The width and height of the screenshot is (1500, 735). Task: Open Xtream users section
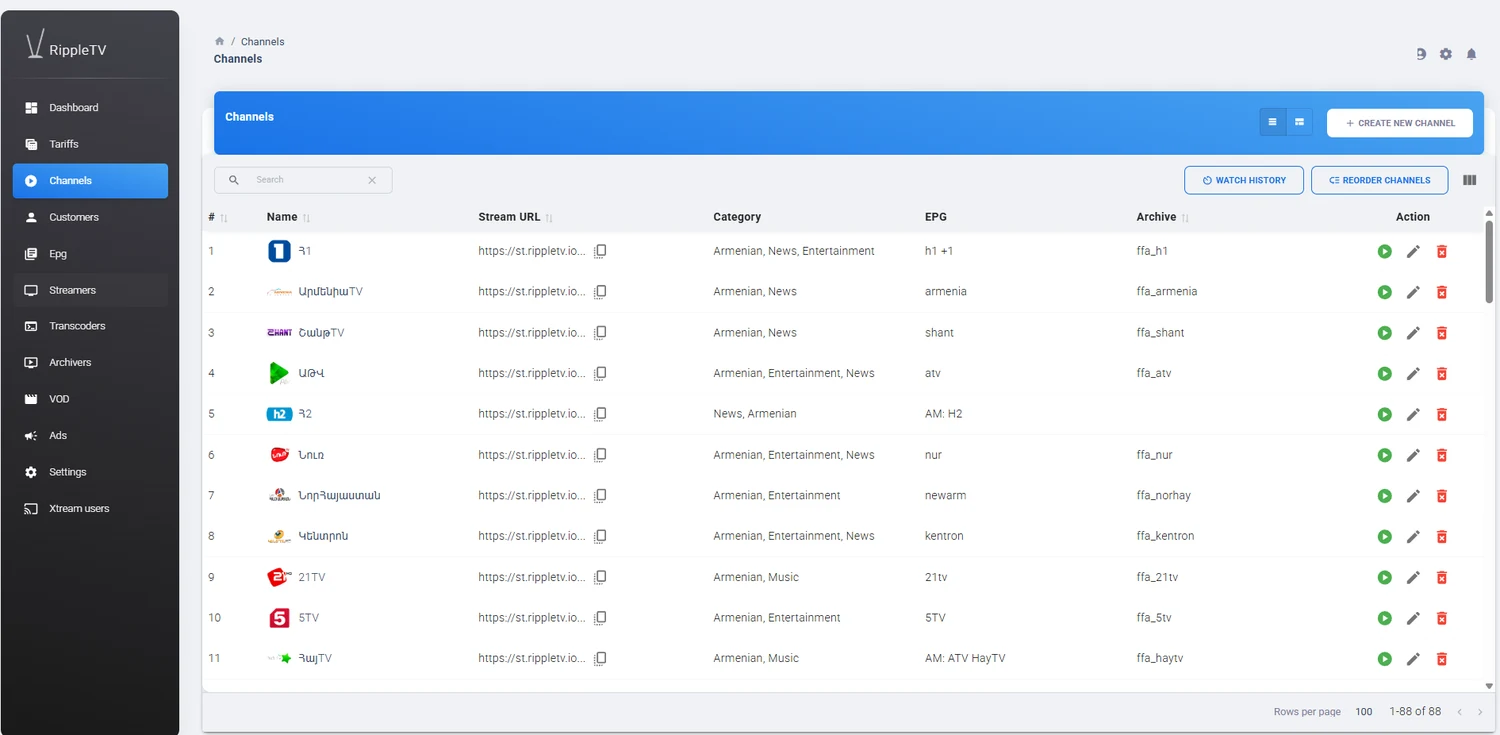click(90, 508)
